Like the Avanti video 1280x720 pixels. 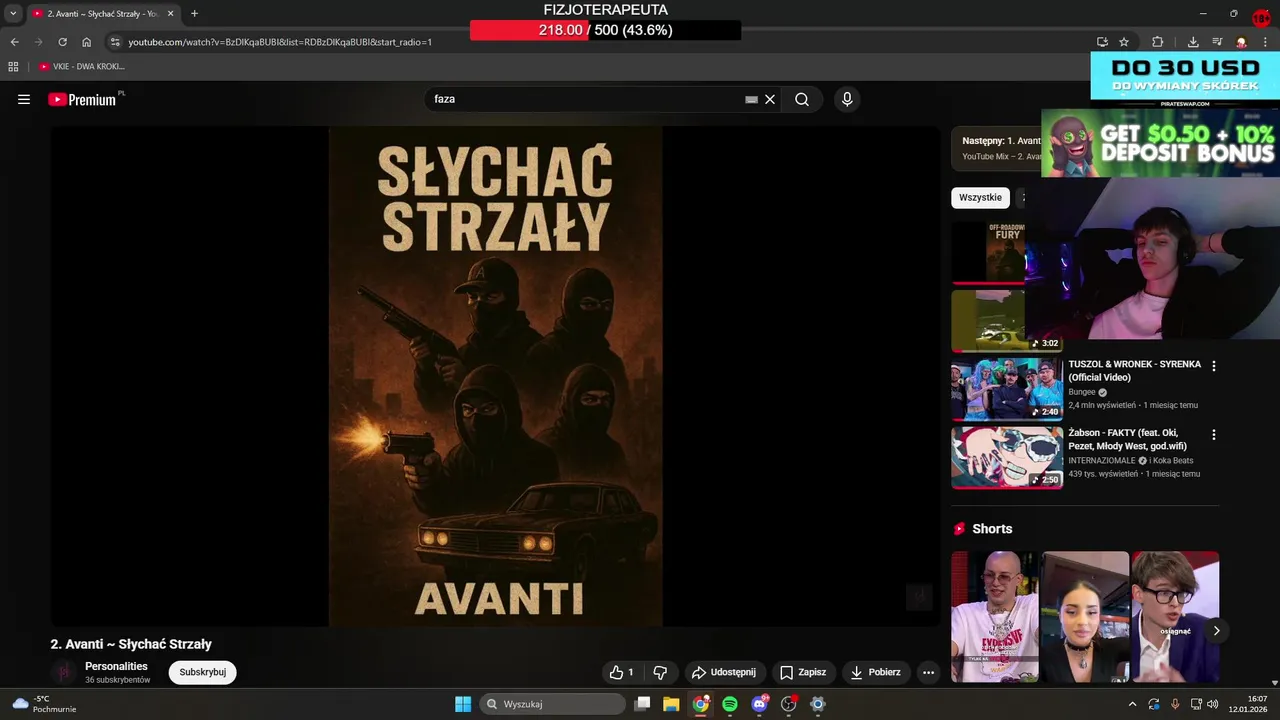click(x=621, y=672)
